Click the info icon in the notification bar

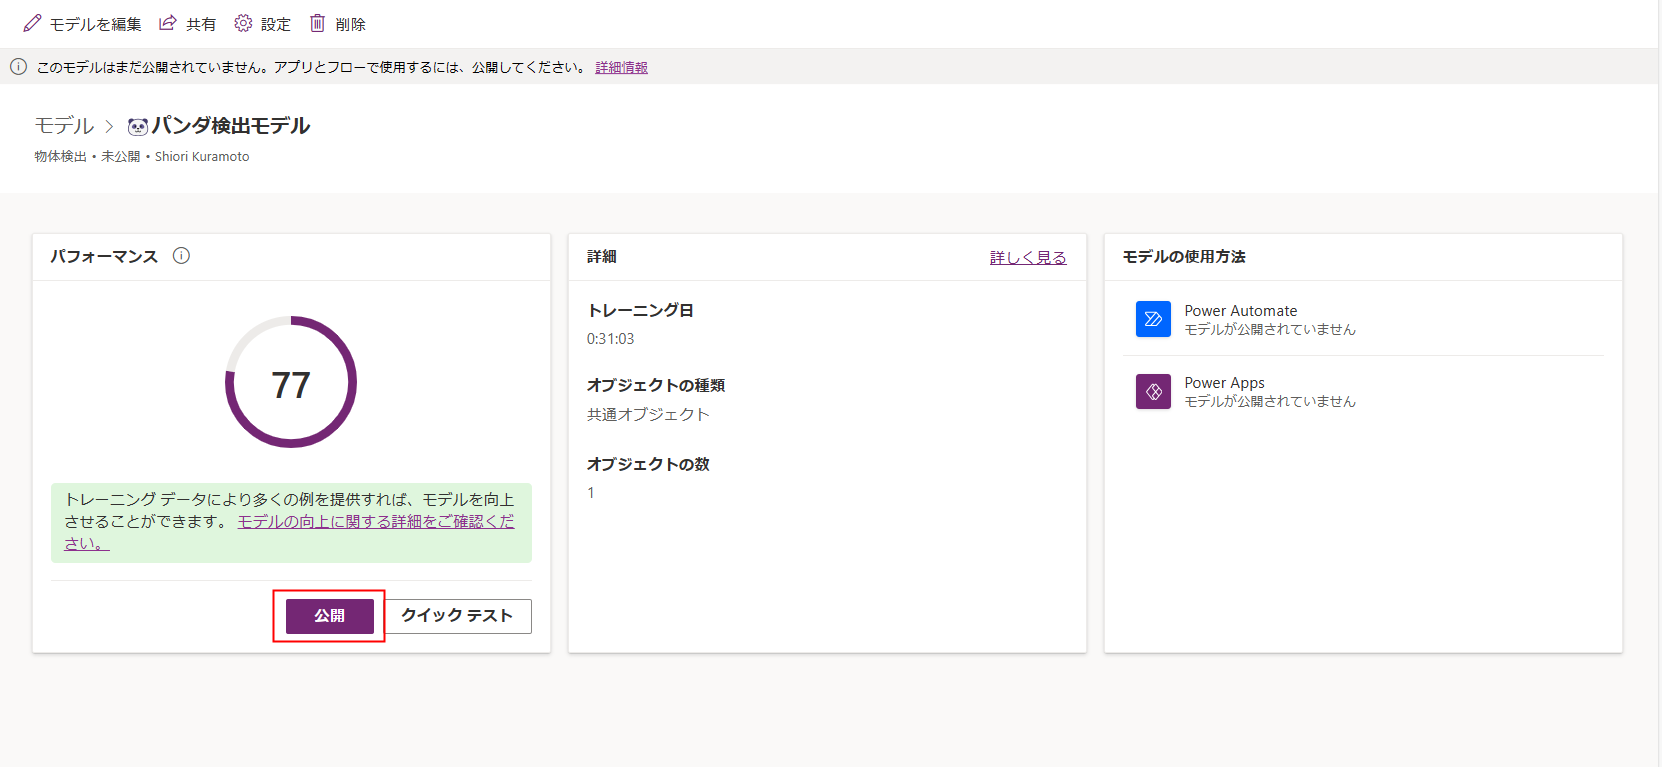coord(18,67)
